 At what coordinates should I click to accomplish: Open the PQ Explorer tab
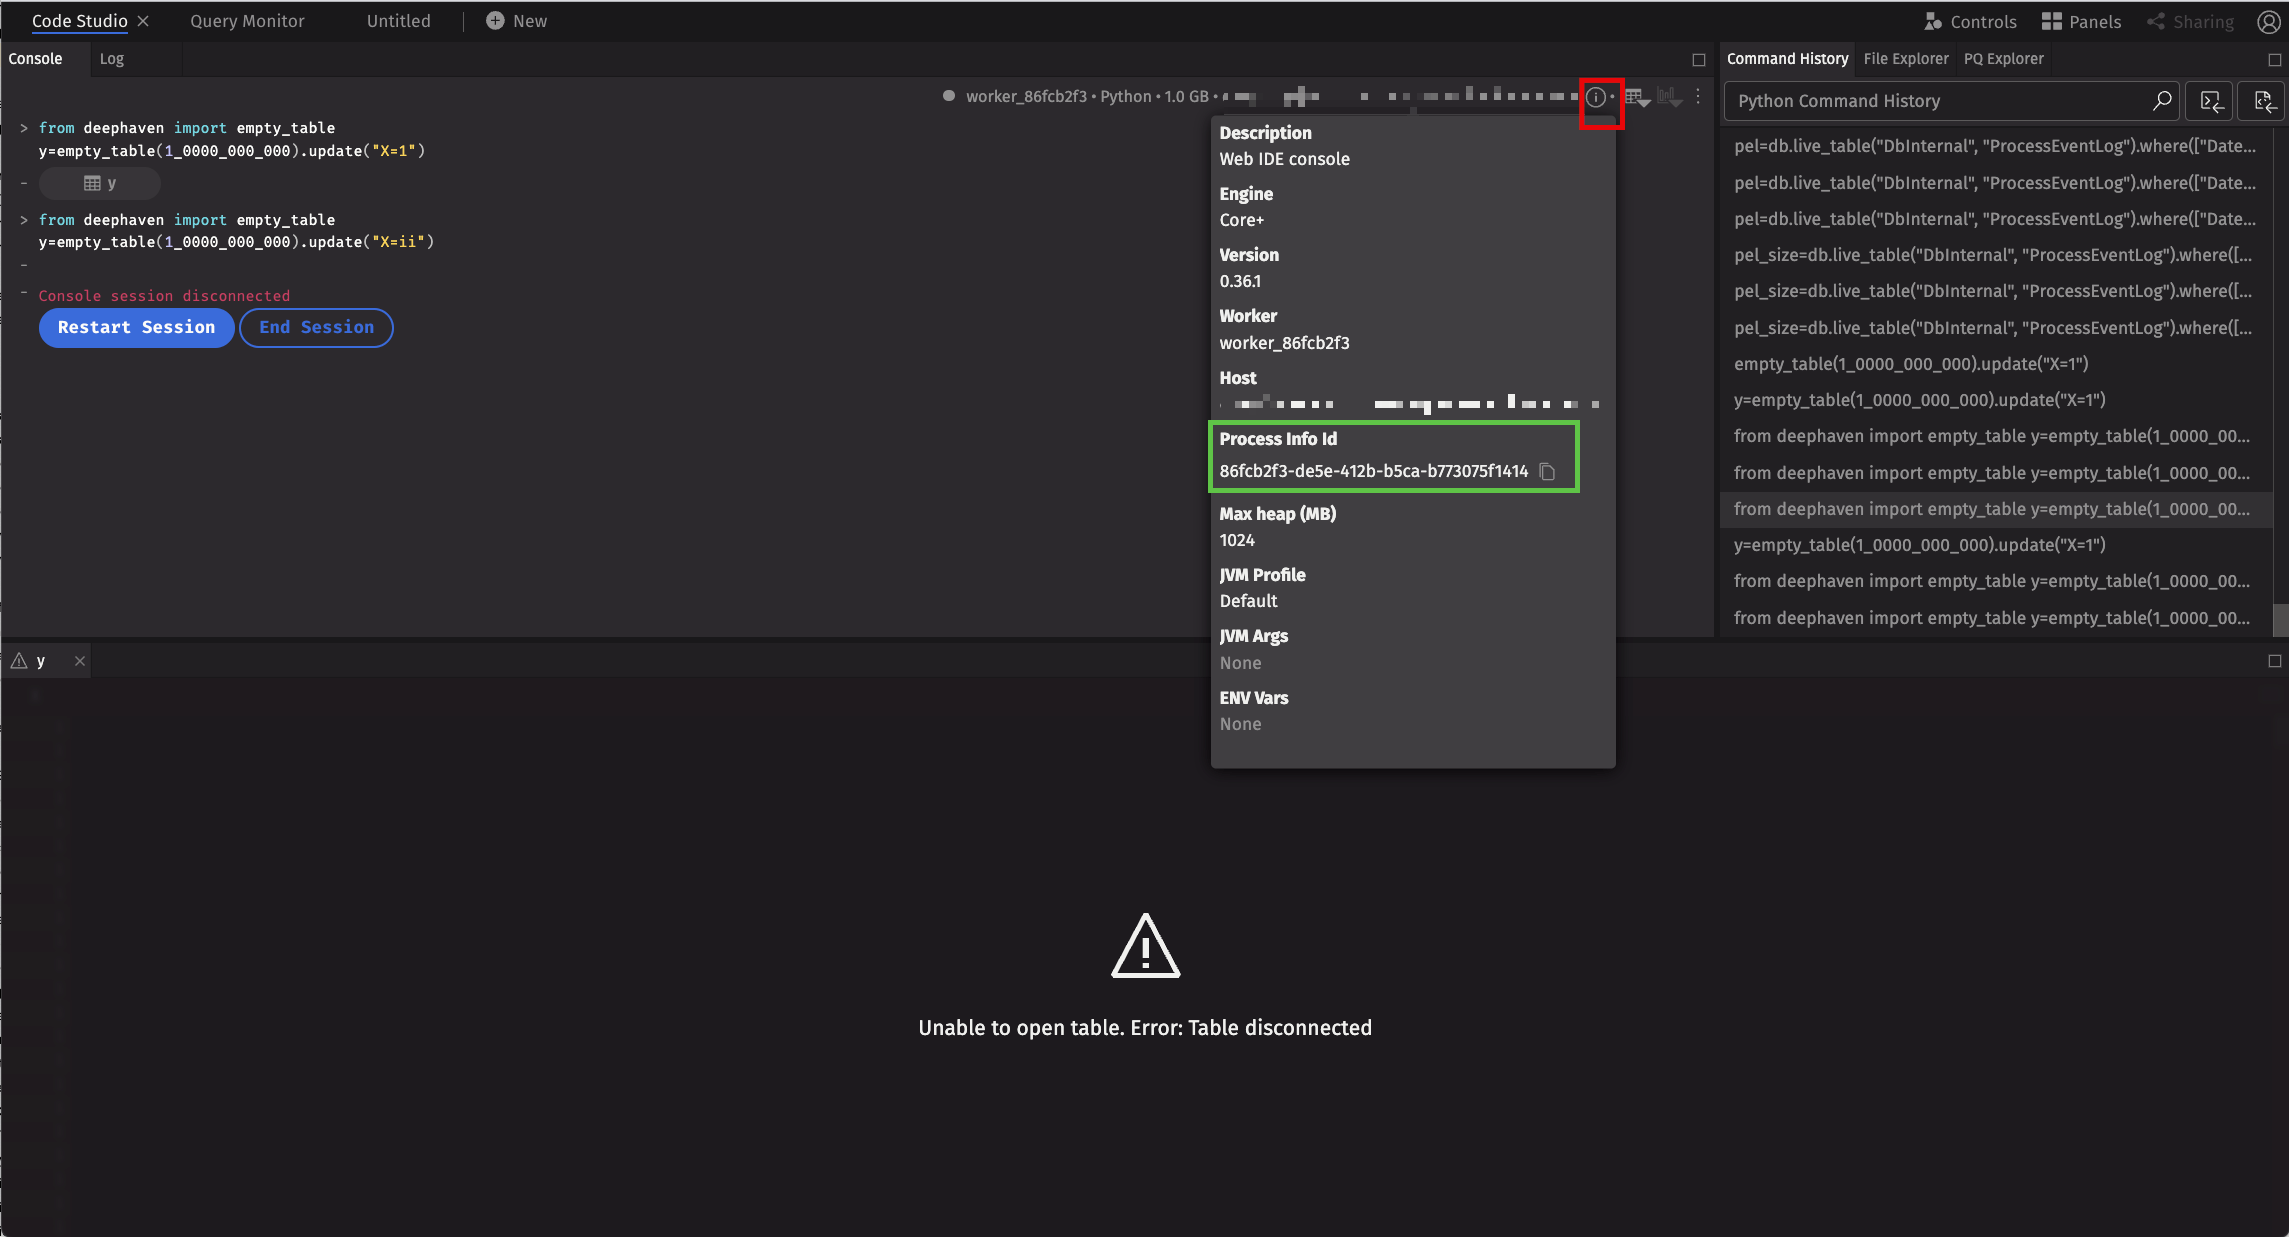[x=2003, y=59]
